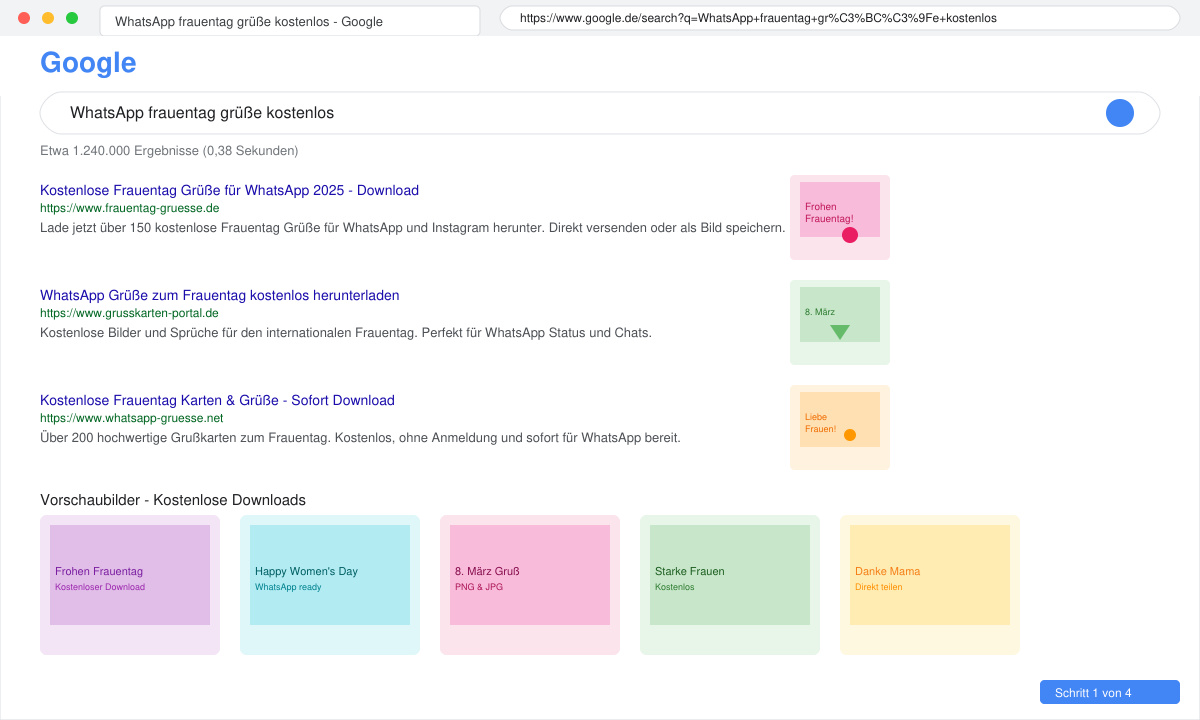Open the pink Frohen Frauentag! result thumbnail

click(x=840, y=218)
